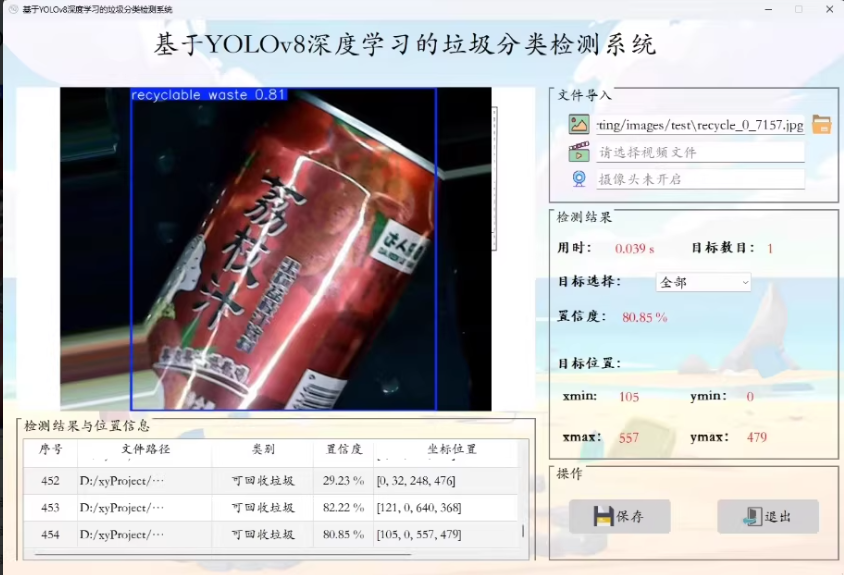Minimize the application window
Viewport: 844px width, 575px height.
click(769, 9)
